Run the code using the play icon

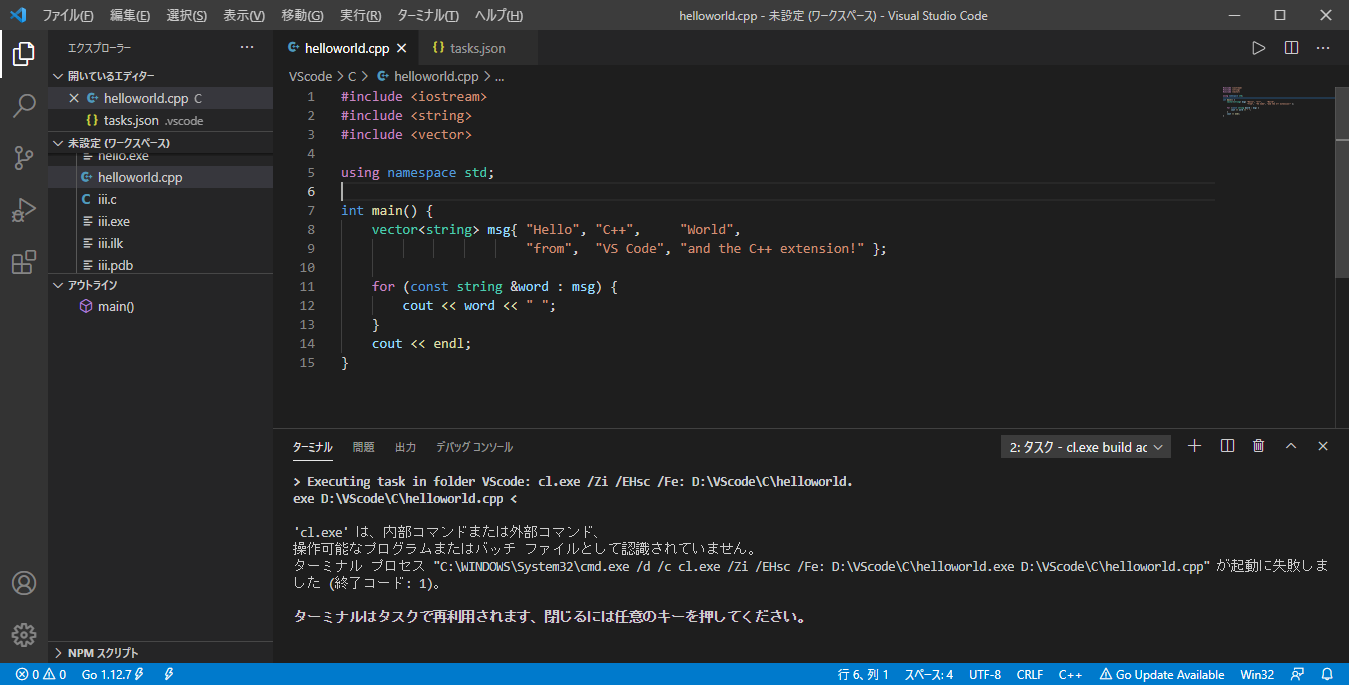tap(1257, 46)
